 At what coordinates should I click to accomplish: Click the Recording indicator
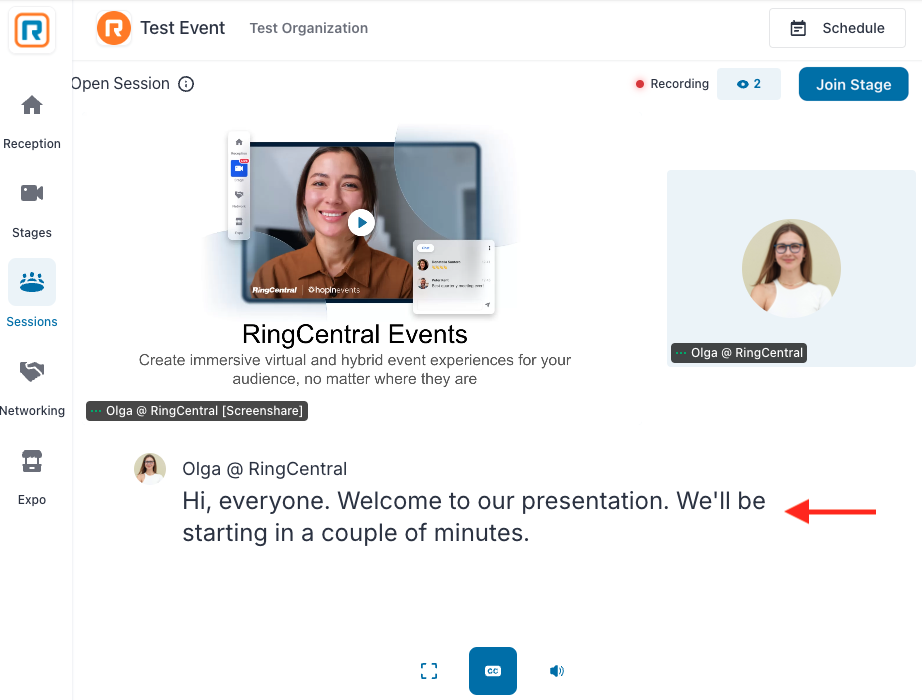[672, 84]
